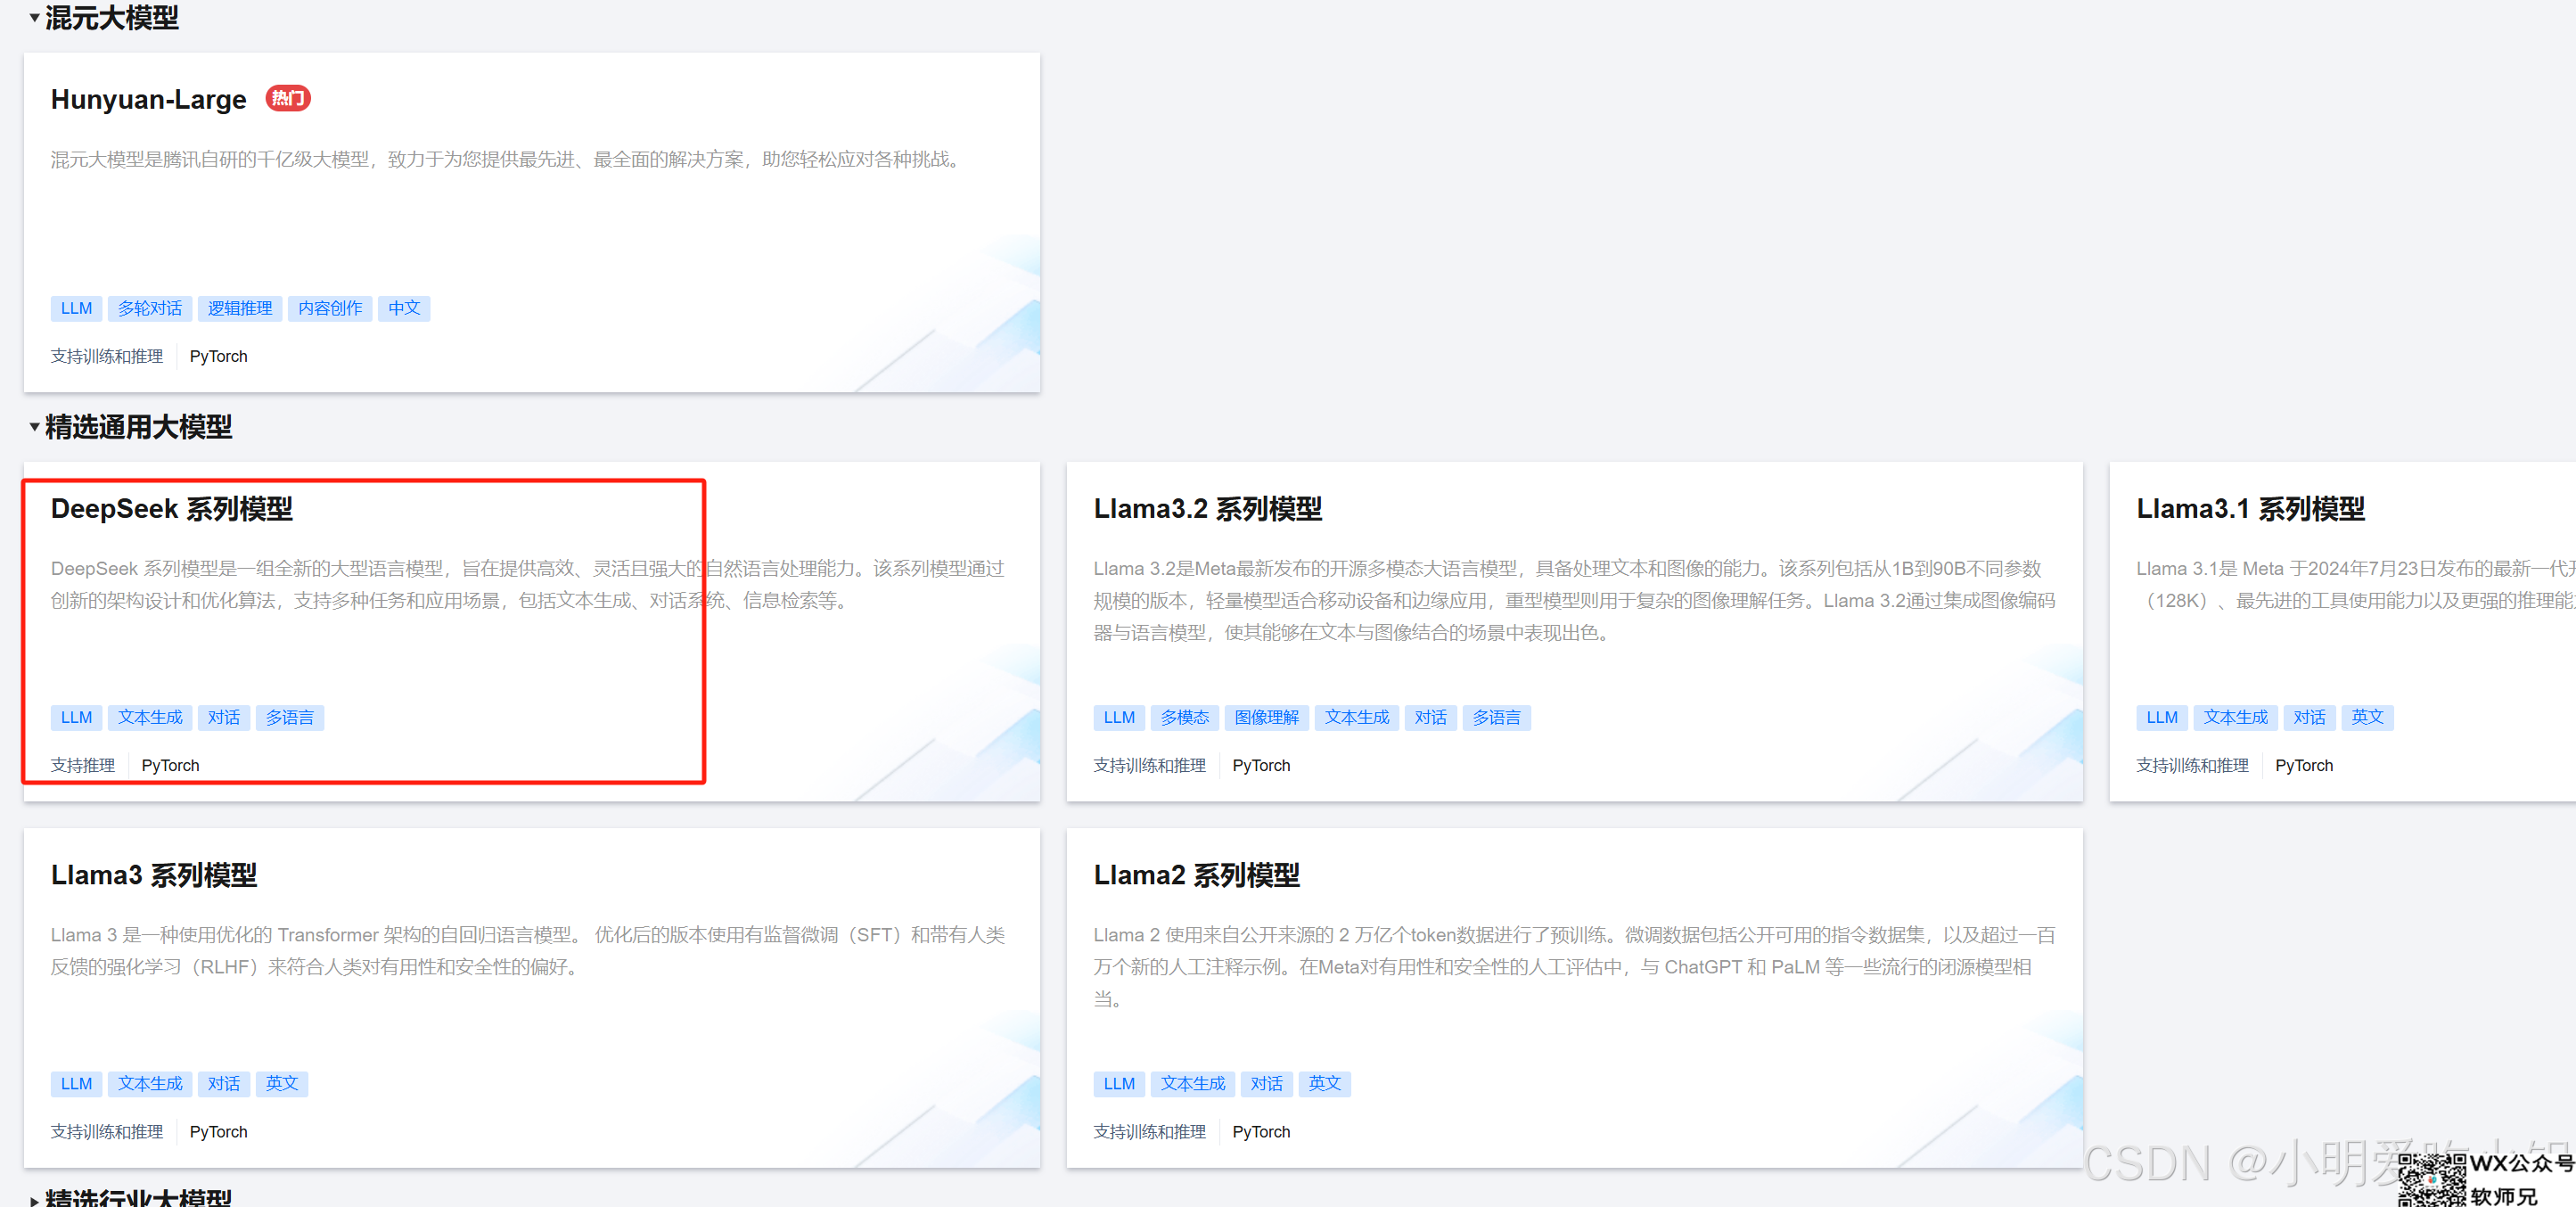The image size is (2576, 1207).
Task: Click the 多语言 tag on DeepSeek card
Action: [290, 717]
